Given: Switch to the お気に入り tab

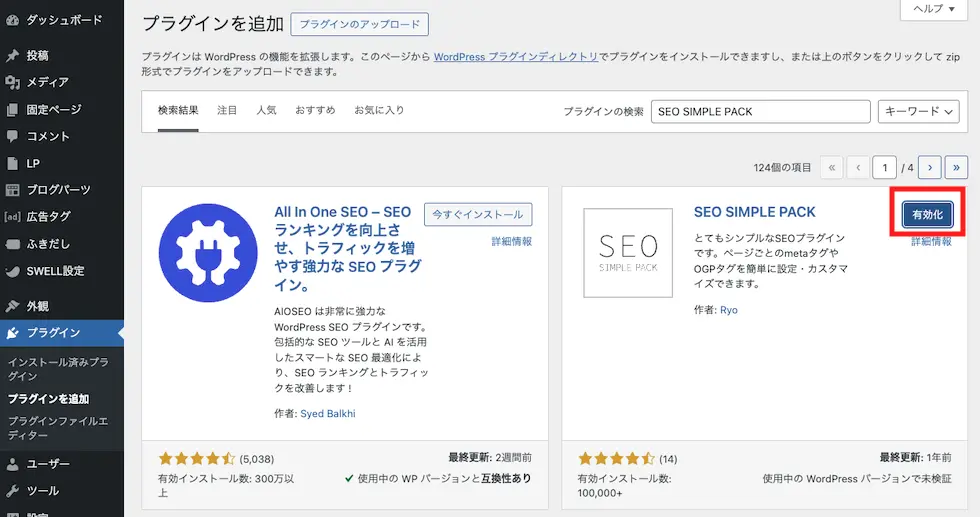Looking at the screenshot, I should click(379, 111).
